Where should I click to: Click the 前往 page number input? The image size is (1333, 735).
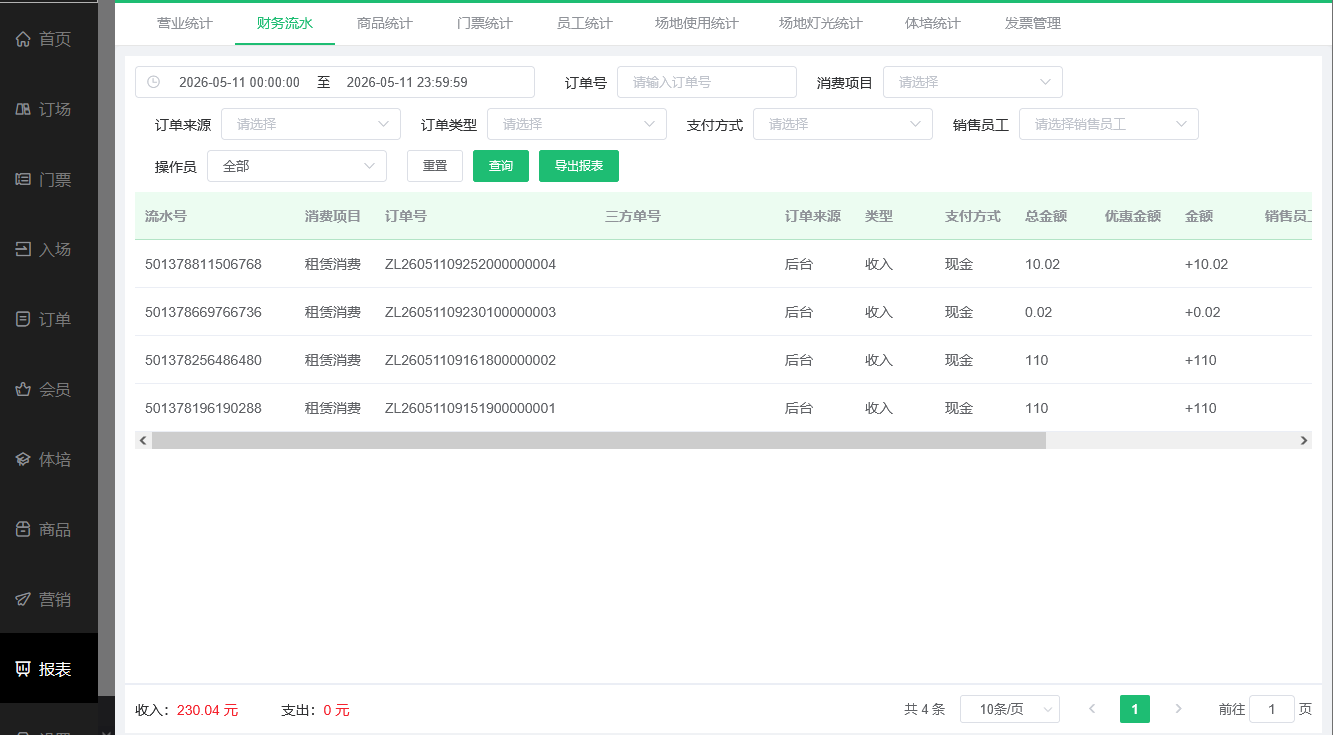pyautogui.click(x=1272, y=709)
